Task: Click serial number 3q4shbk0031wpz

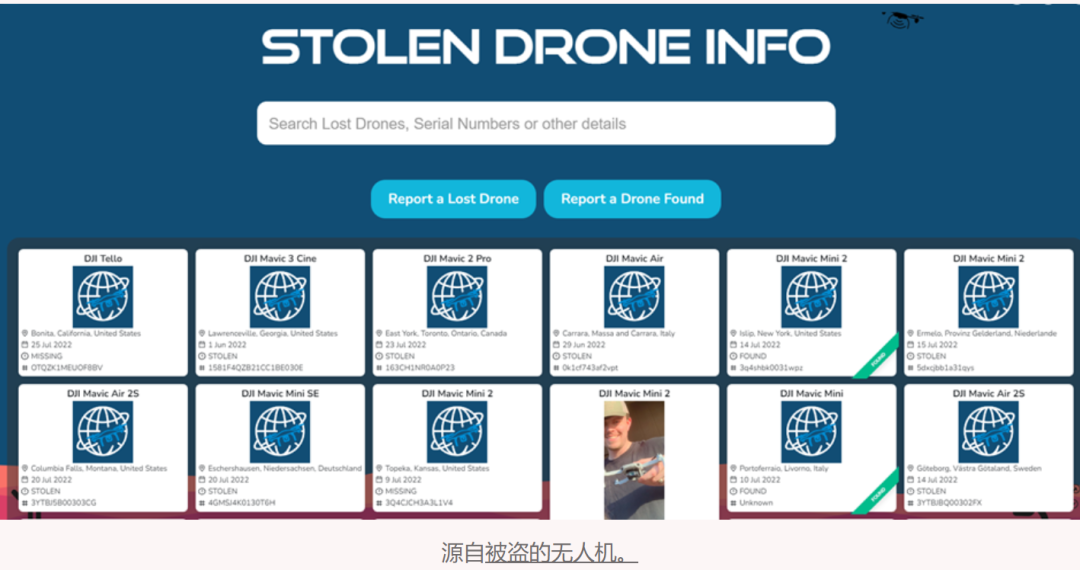Action: (x=771, y=368)
